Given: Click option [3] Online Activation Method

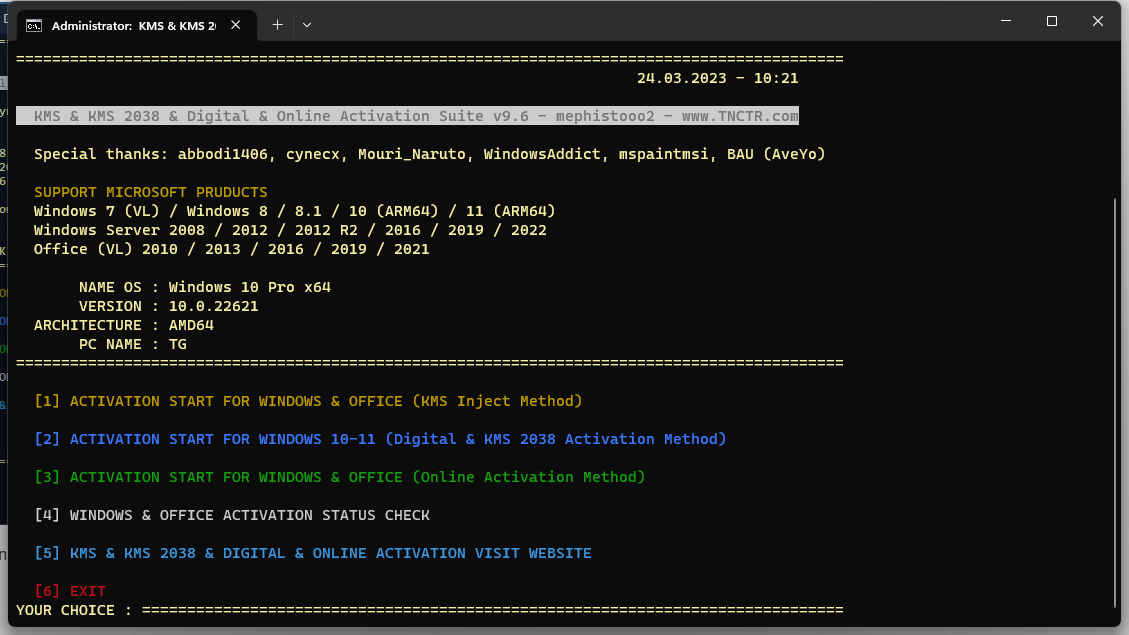Looking at the screenshot, I should (340, 477).
